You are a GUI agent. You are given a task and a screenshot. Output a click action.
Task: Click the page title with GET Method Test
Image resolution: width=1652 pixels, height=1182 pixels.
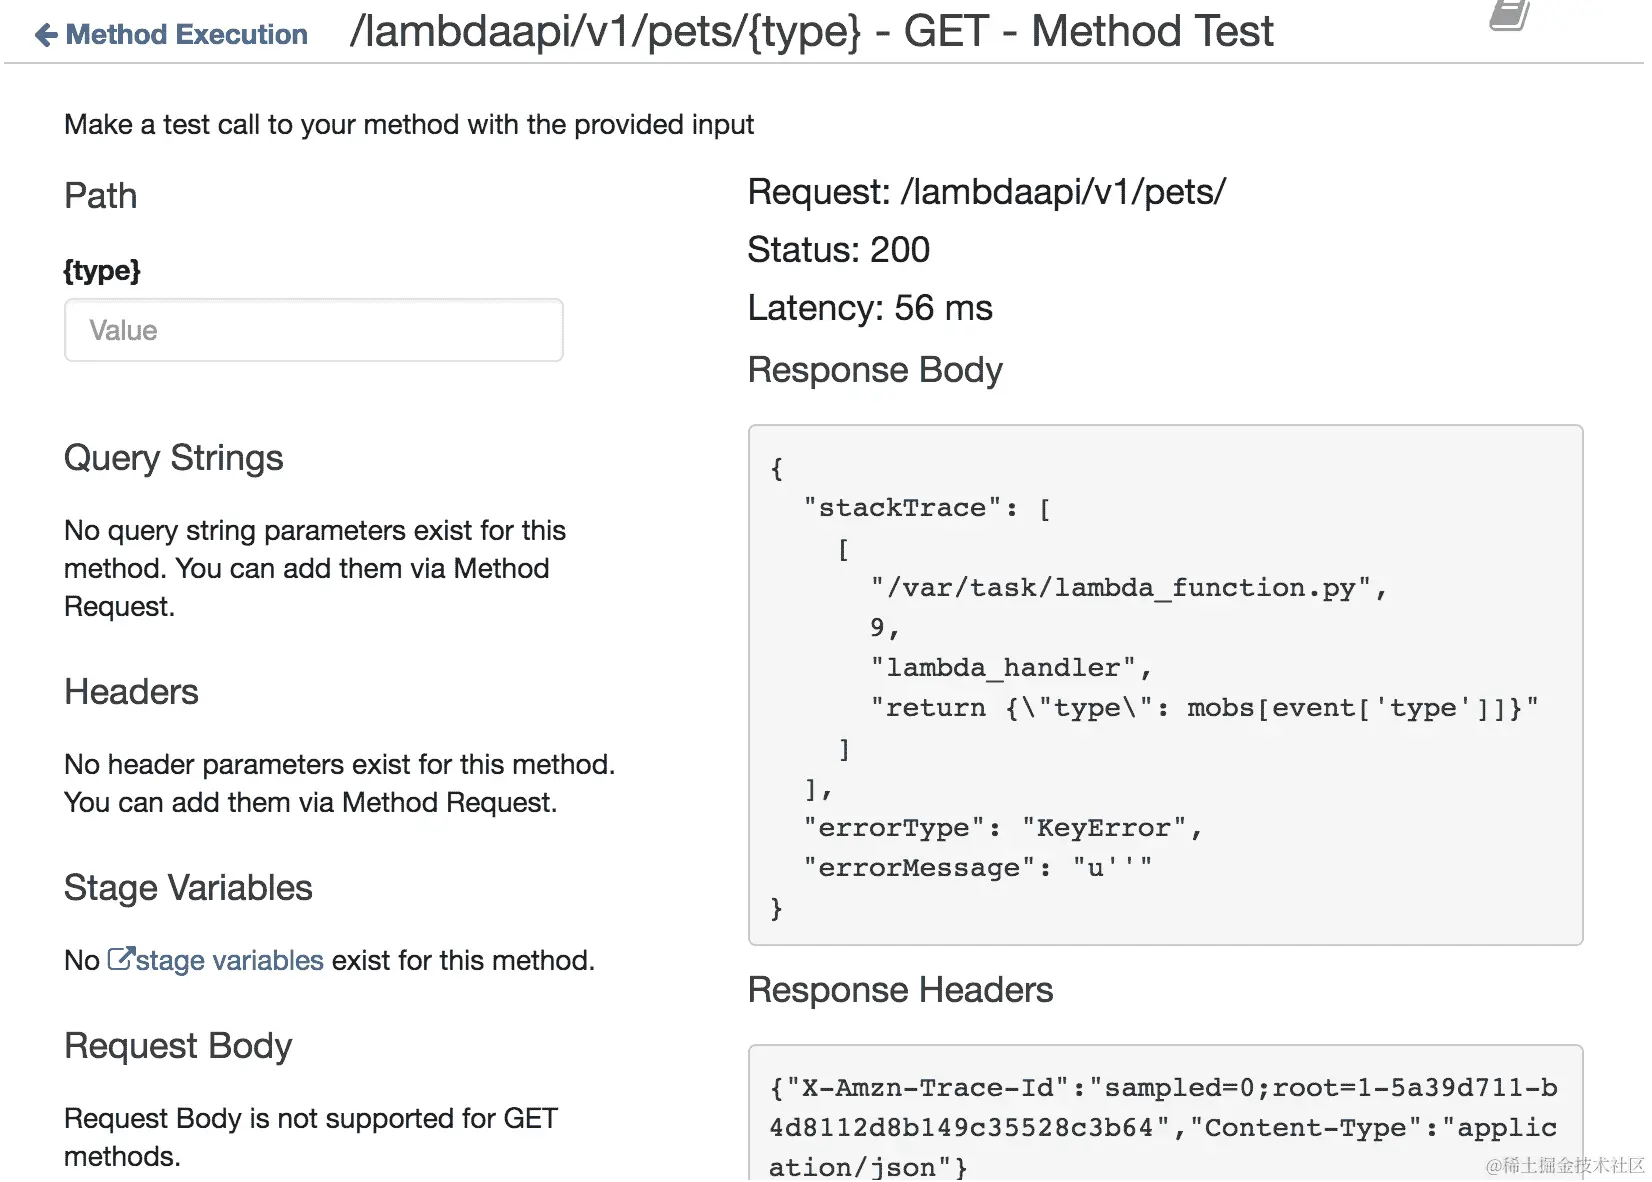point(811,31)
